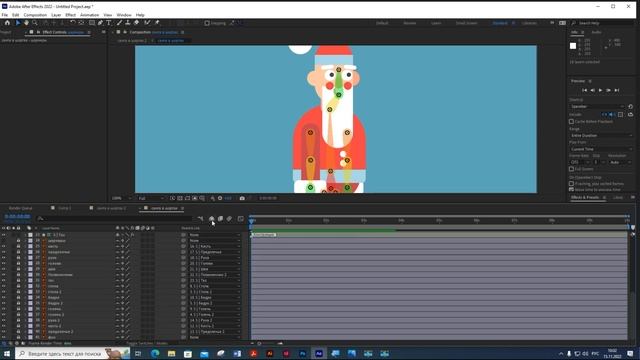Click the composition mini-flowchart icon in timeline
This screenshot has height=360, width=640.
200,219
